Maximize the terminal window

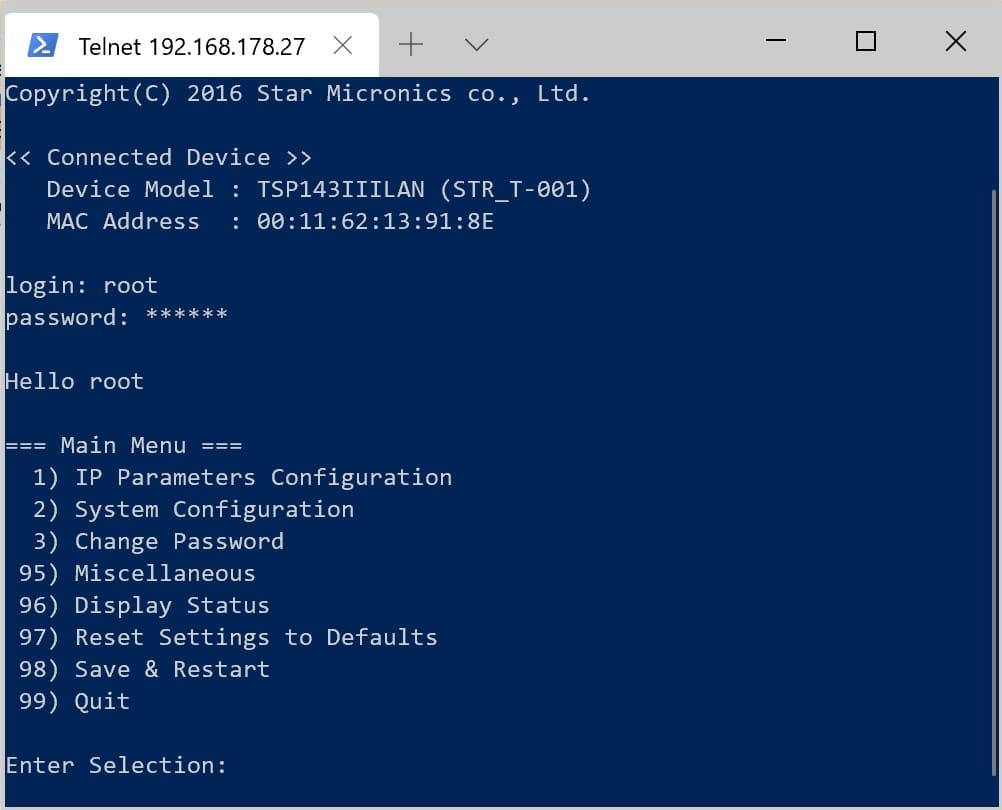865,41
